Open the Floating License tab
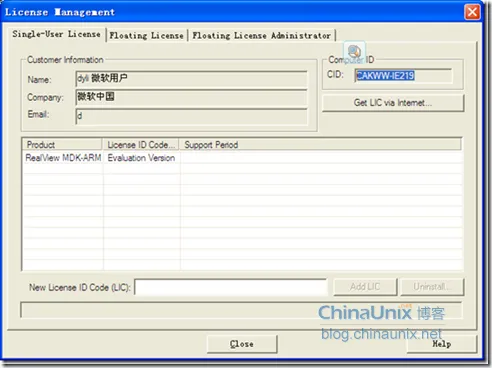Screen dimensions: 492x368 pyautogui.click(x=147, y=35)
